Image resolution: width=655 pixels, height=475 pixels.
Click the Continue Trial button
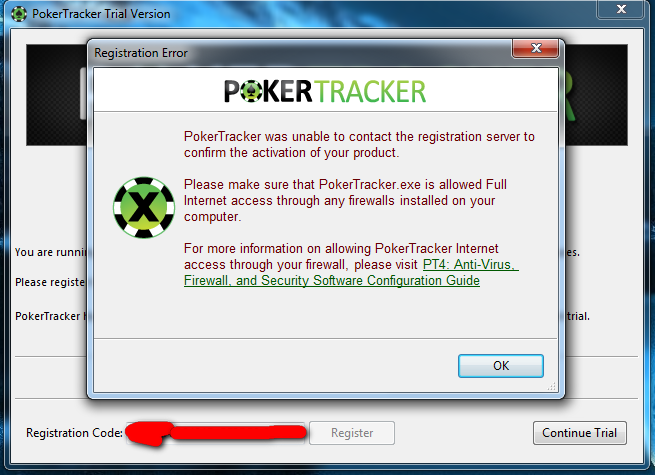(579, 433)
